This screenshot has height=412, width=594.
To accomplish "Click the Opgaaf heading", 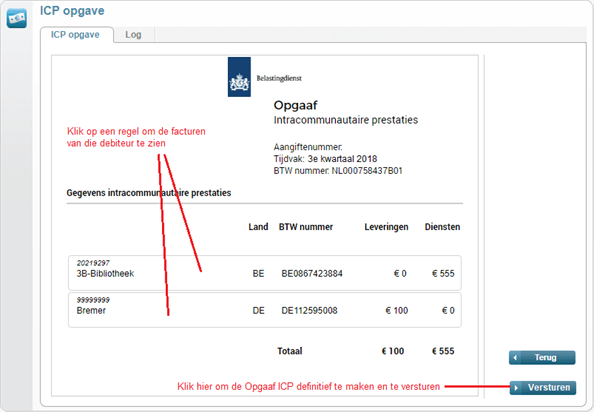I will 295,105.
